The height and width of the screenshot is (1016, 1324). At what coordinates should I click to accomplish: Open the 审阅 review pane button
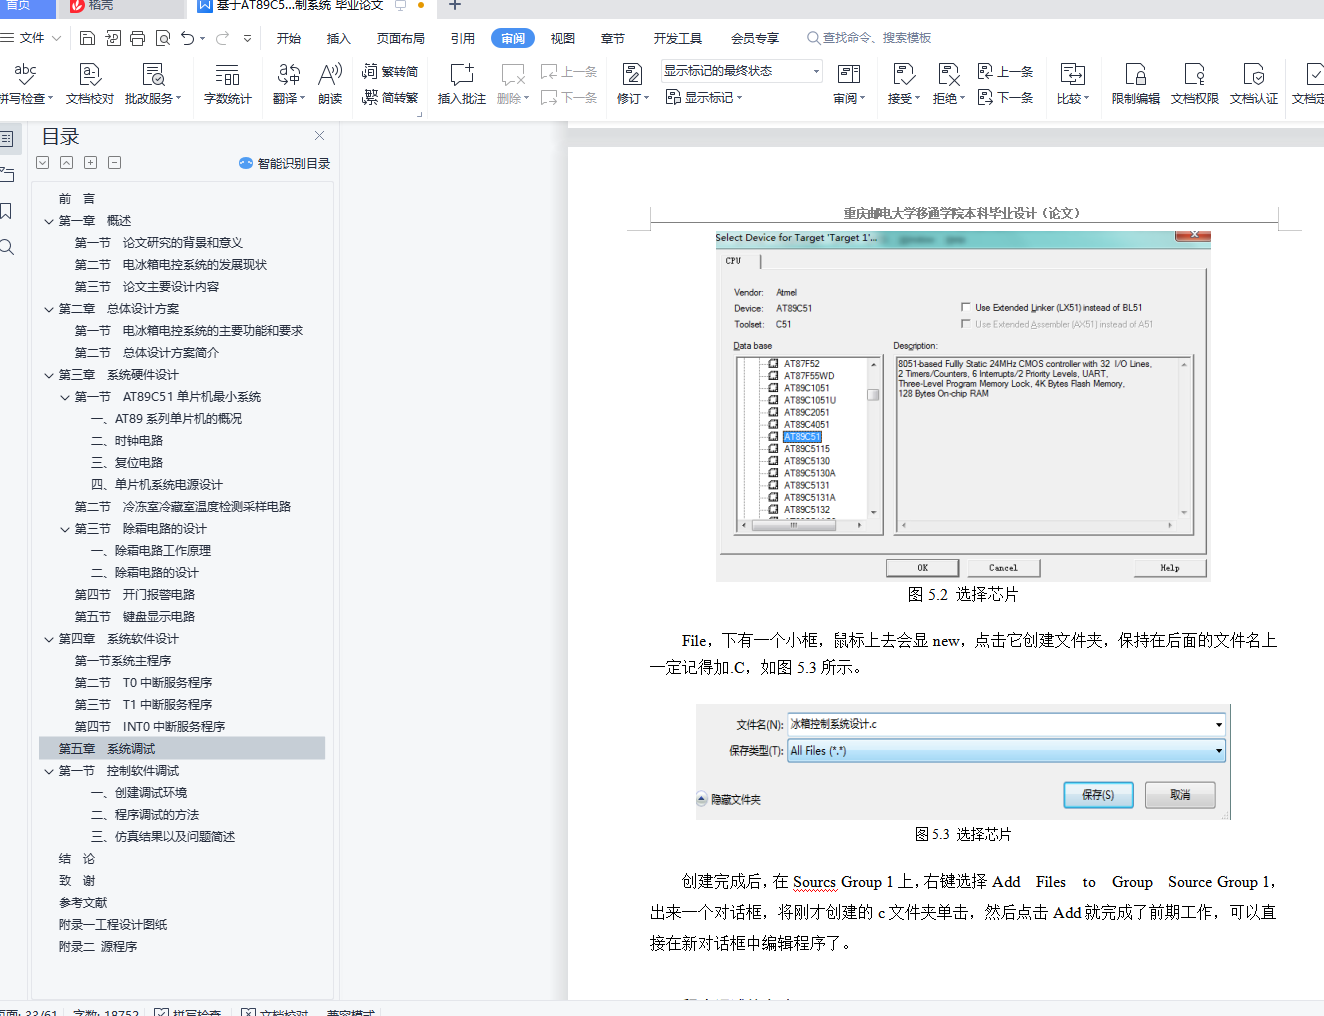tap(849, 84)
